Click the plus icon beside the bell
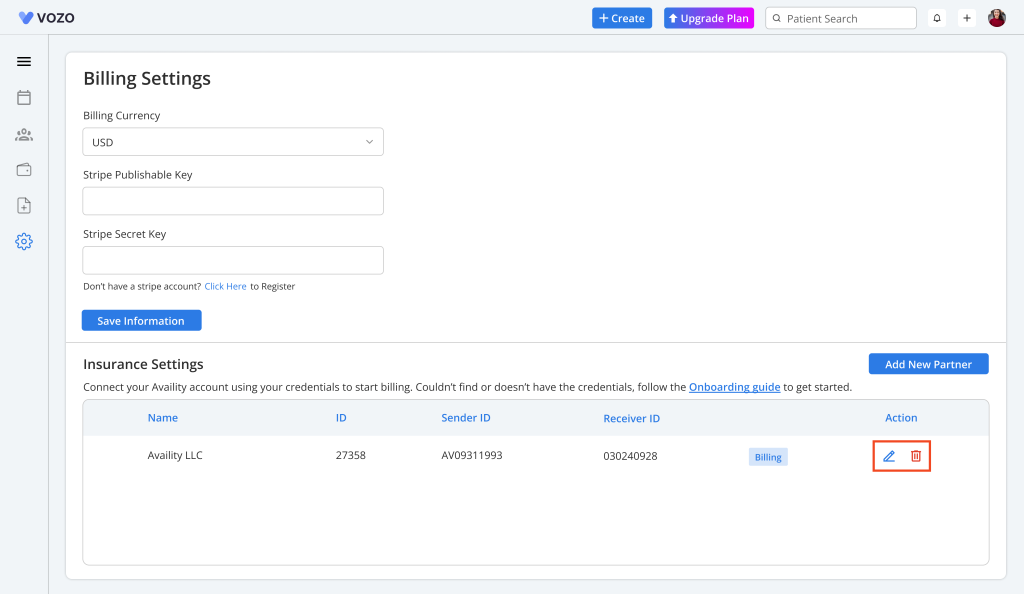Image resolution: width=1024 pixels, height=594 pixels. coord(967,18)
